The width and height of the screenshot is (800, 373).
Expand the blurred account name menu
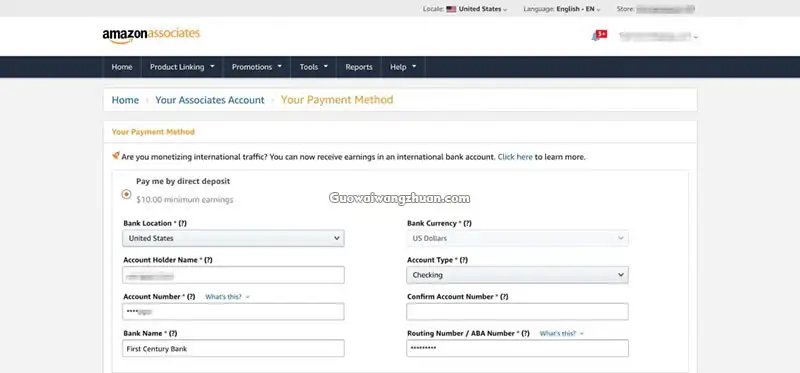coord(658,37)
